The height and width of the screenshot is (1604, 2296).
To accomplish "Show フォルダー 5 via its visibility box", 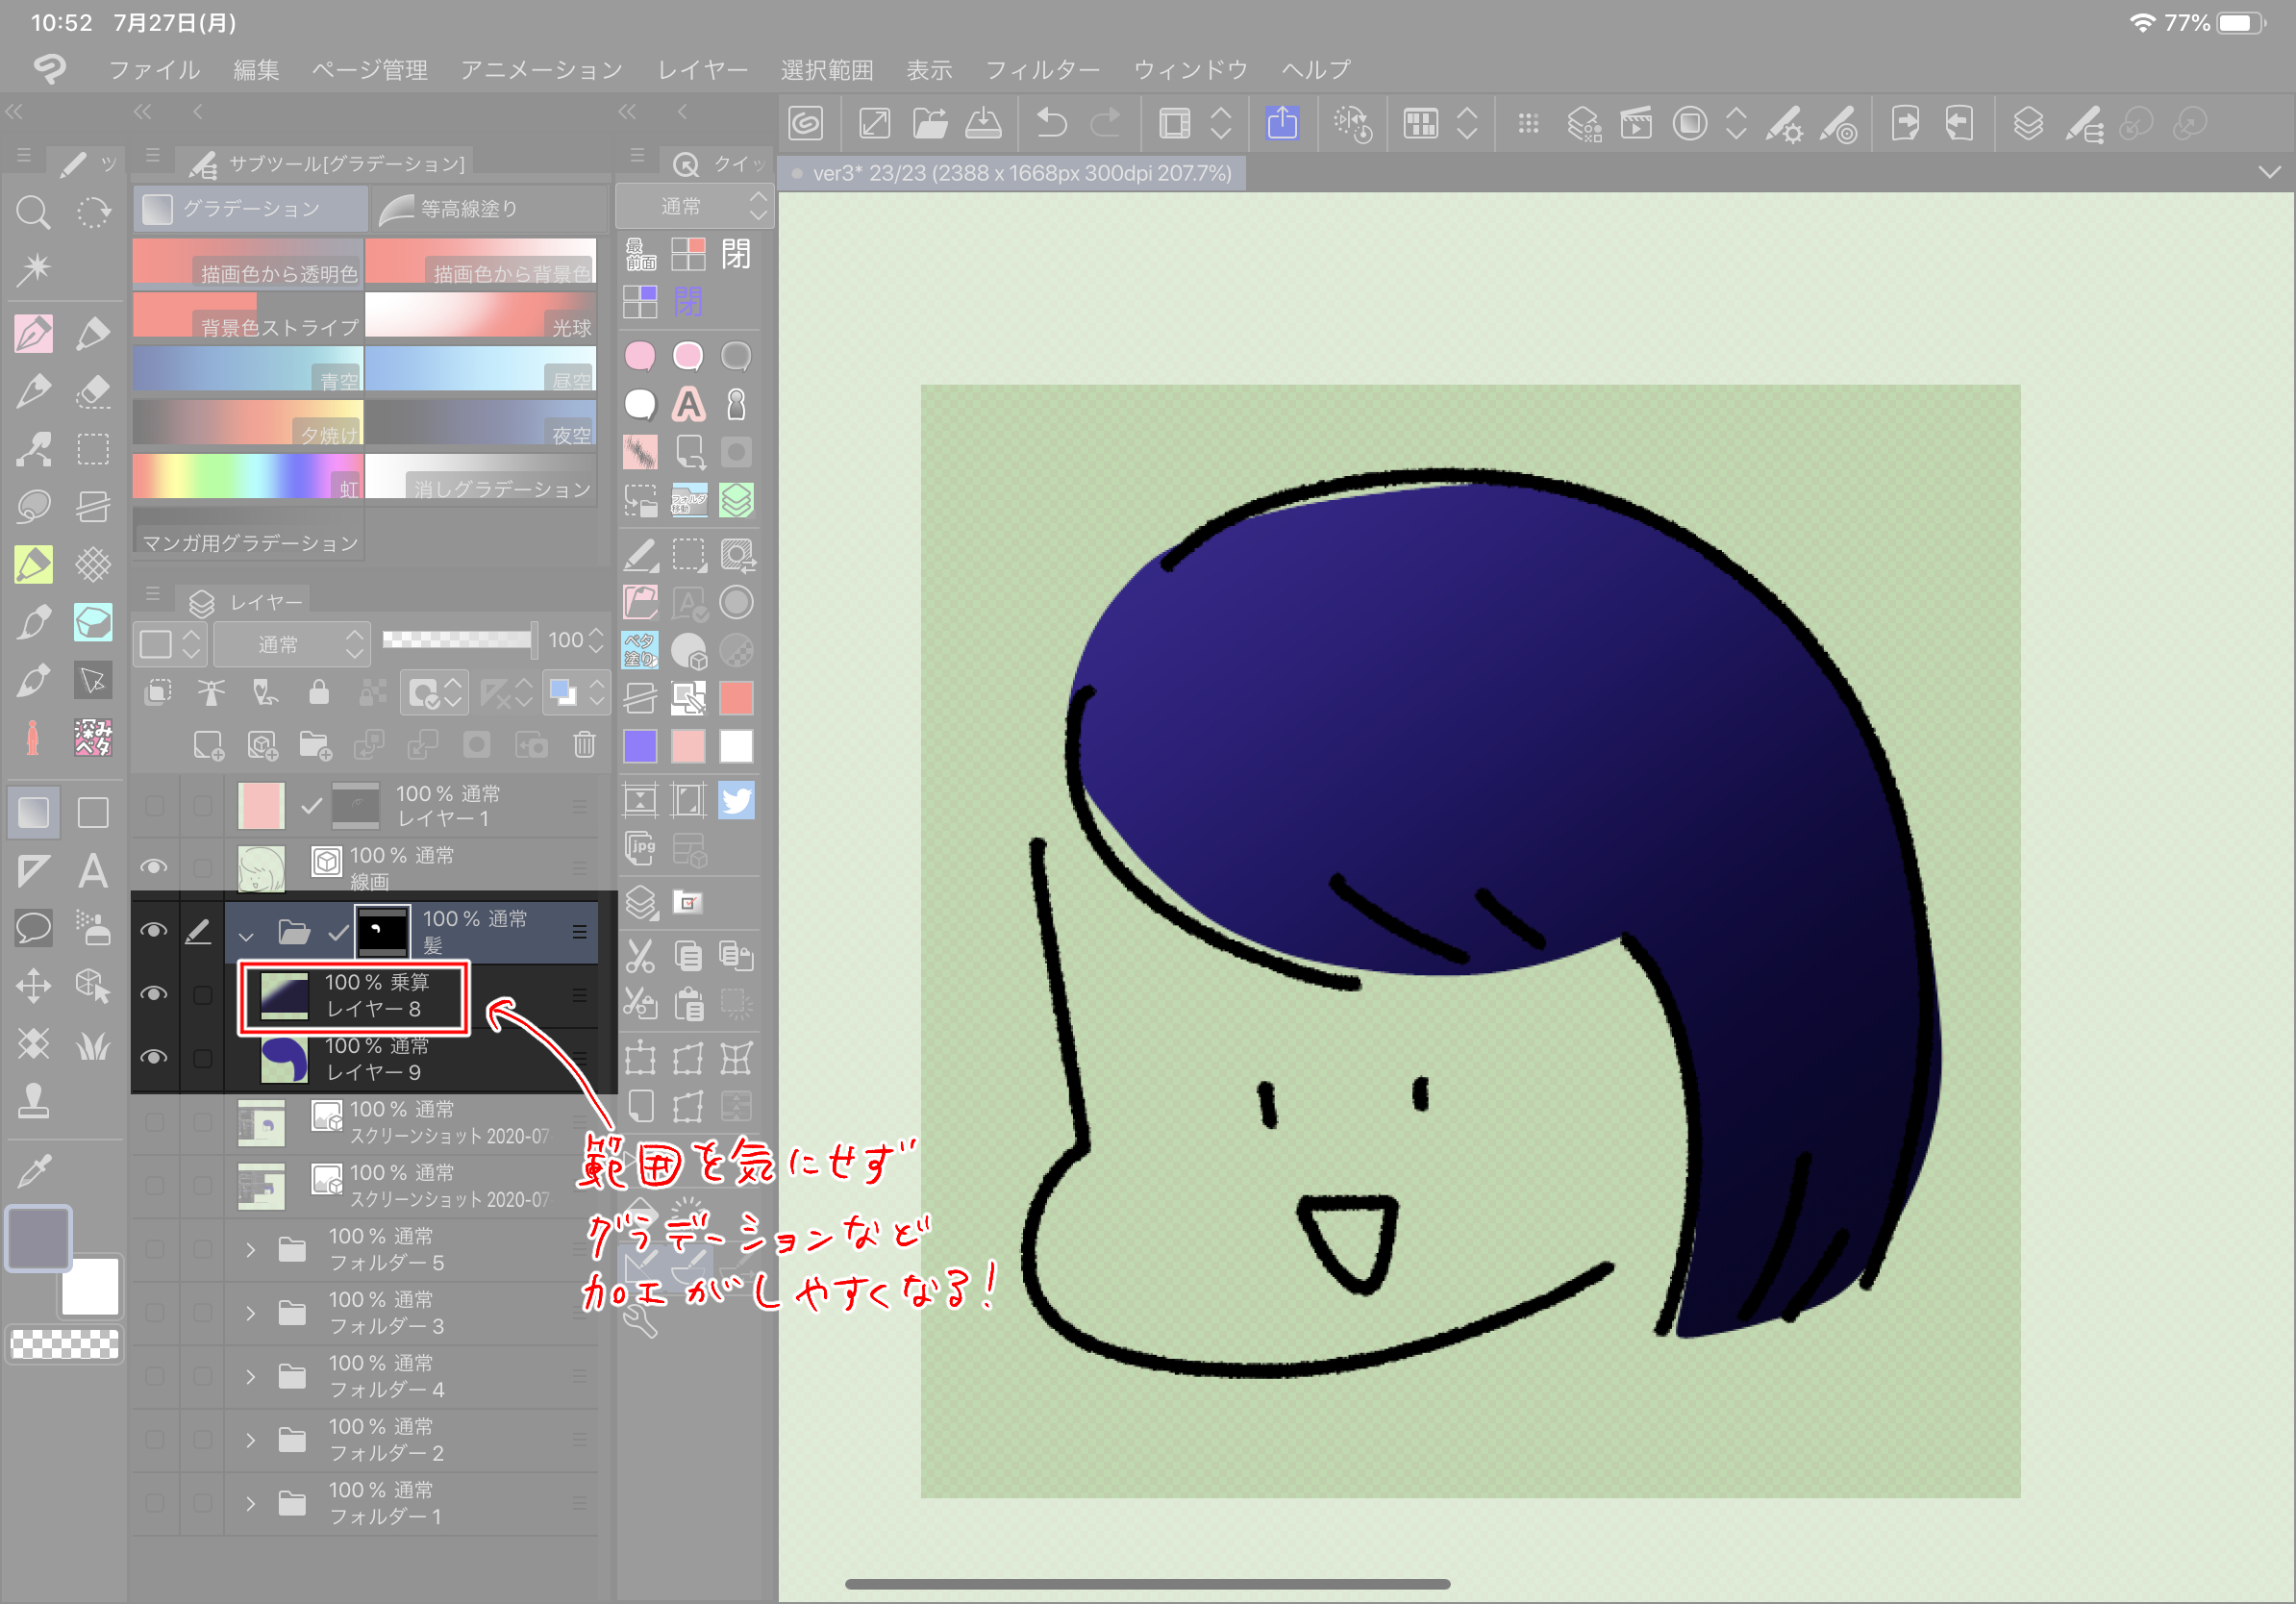I will pyautogui.click(x=154, y=1249).
